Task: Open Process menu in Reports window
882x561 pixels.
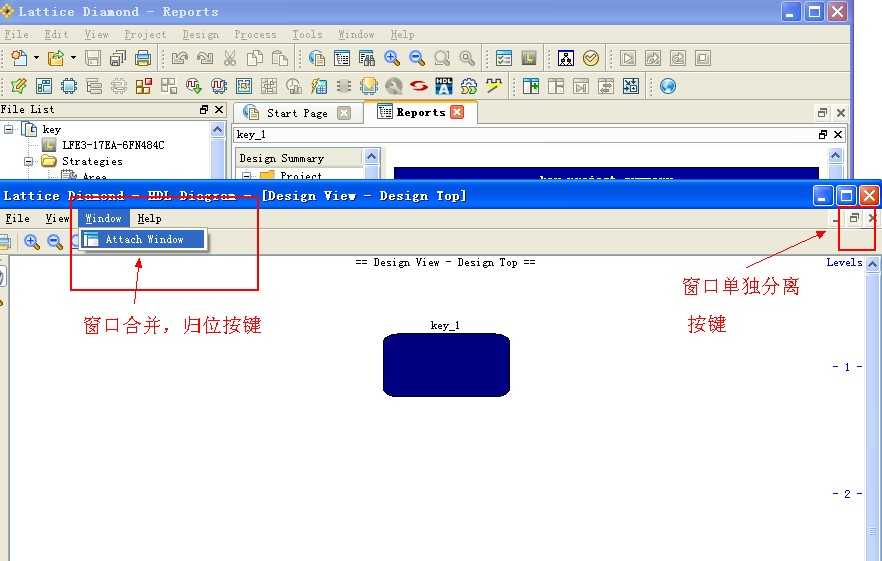Action: click(255, 35)
